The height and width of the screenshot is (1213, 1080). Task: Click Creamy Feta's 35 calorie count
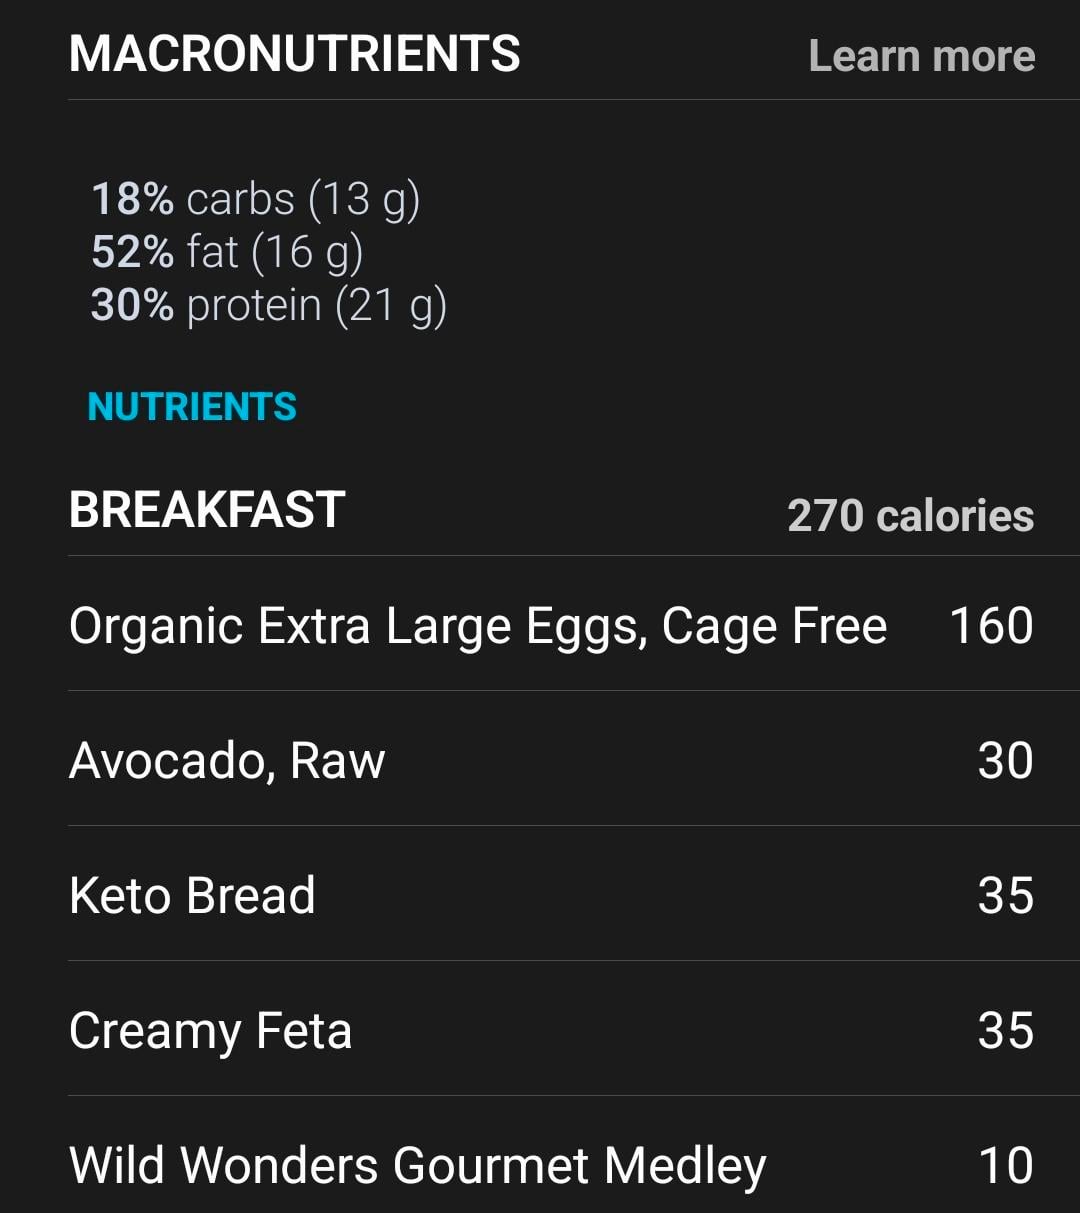(1005, 1031)
